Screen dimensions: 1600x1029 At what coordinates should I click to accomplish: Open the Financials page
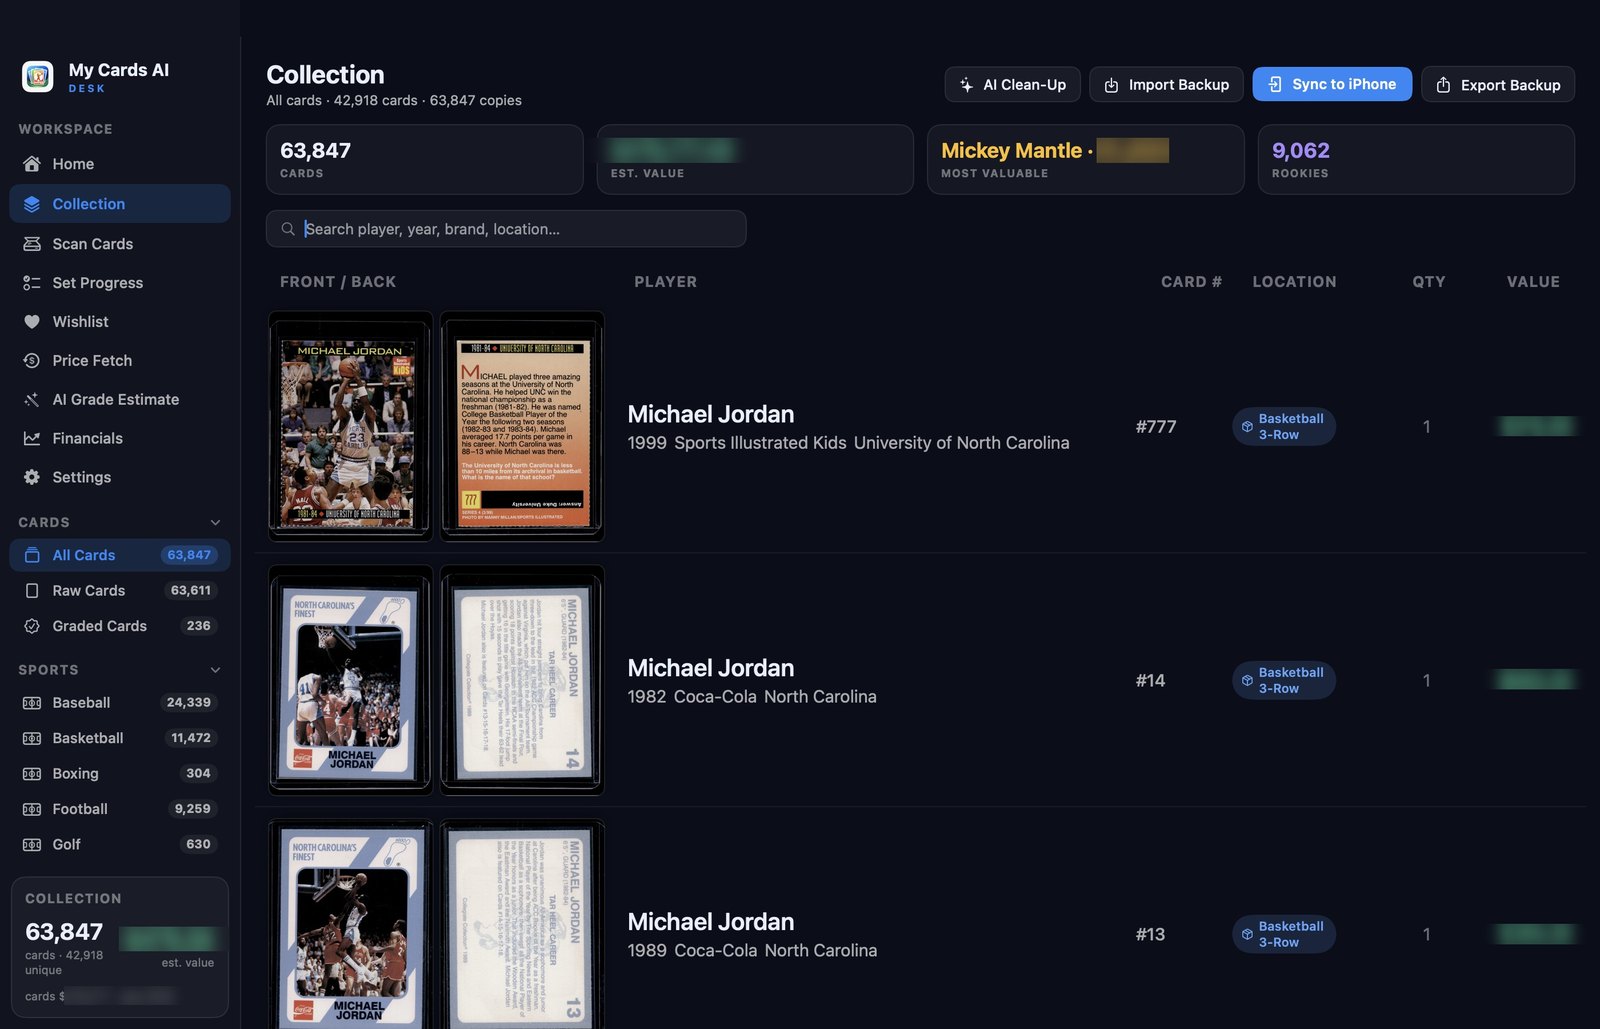point(120,439)
